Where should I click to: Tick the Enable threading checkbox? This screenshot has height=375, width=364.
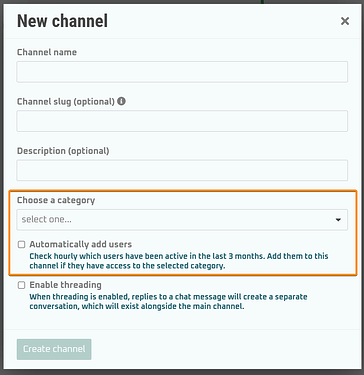[x=21, y=285]
